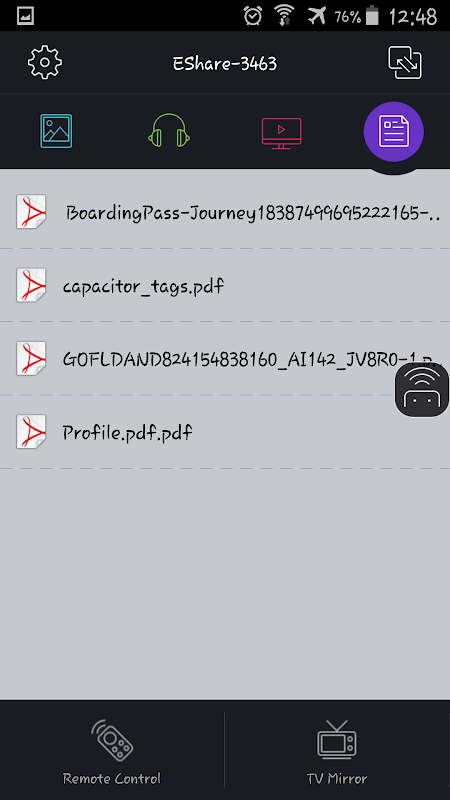450x800 pixels.
Task: Start TV Mirror
Action: (x=337, y=751)
